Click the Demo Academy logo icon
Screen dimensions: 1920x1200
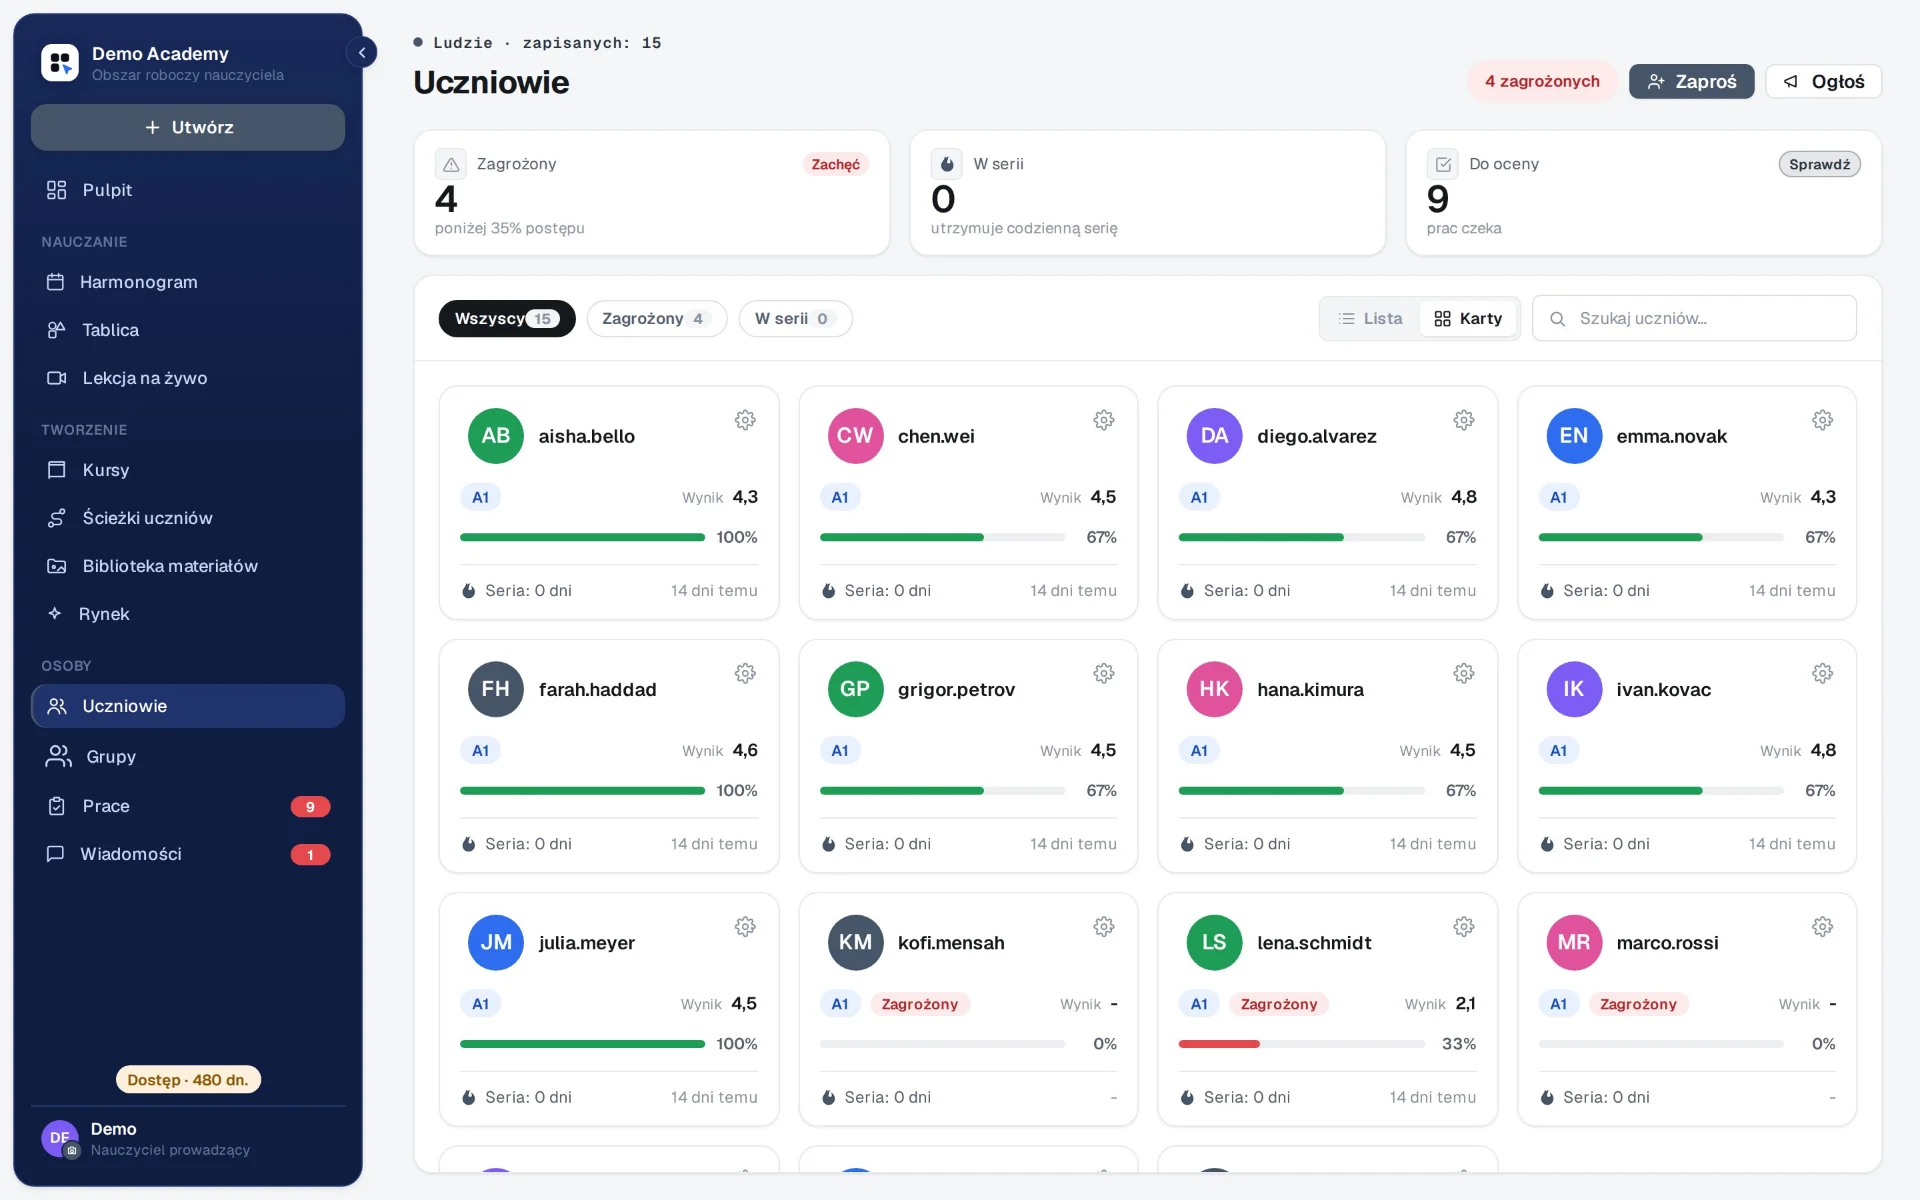pyautogui.click(x=60, y=62)
